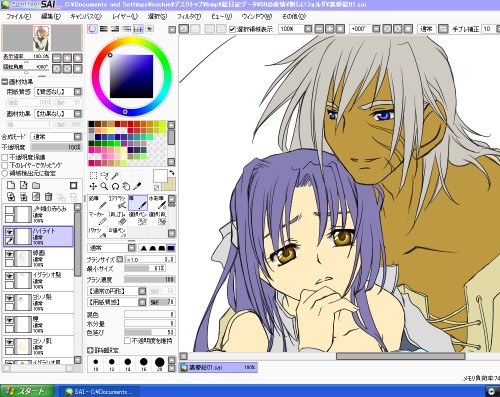Enable the 不透明度保護 checkbox

tap(5, 157)
